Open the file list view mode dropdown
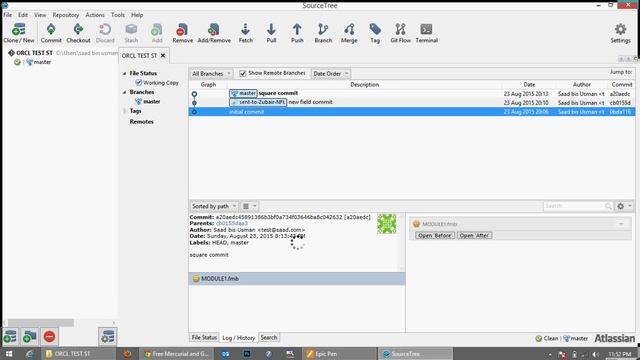The image size is (640, 360). coord(249,206)
